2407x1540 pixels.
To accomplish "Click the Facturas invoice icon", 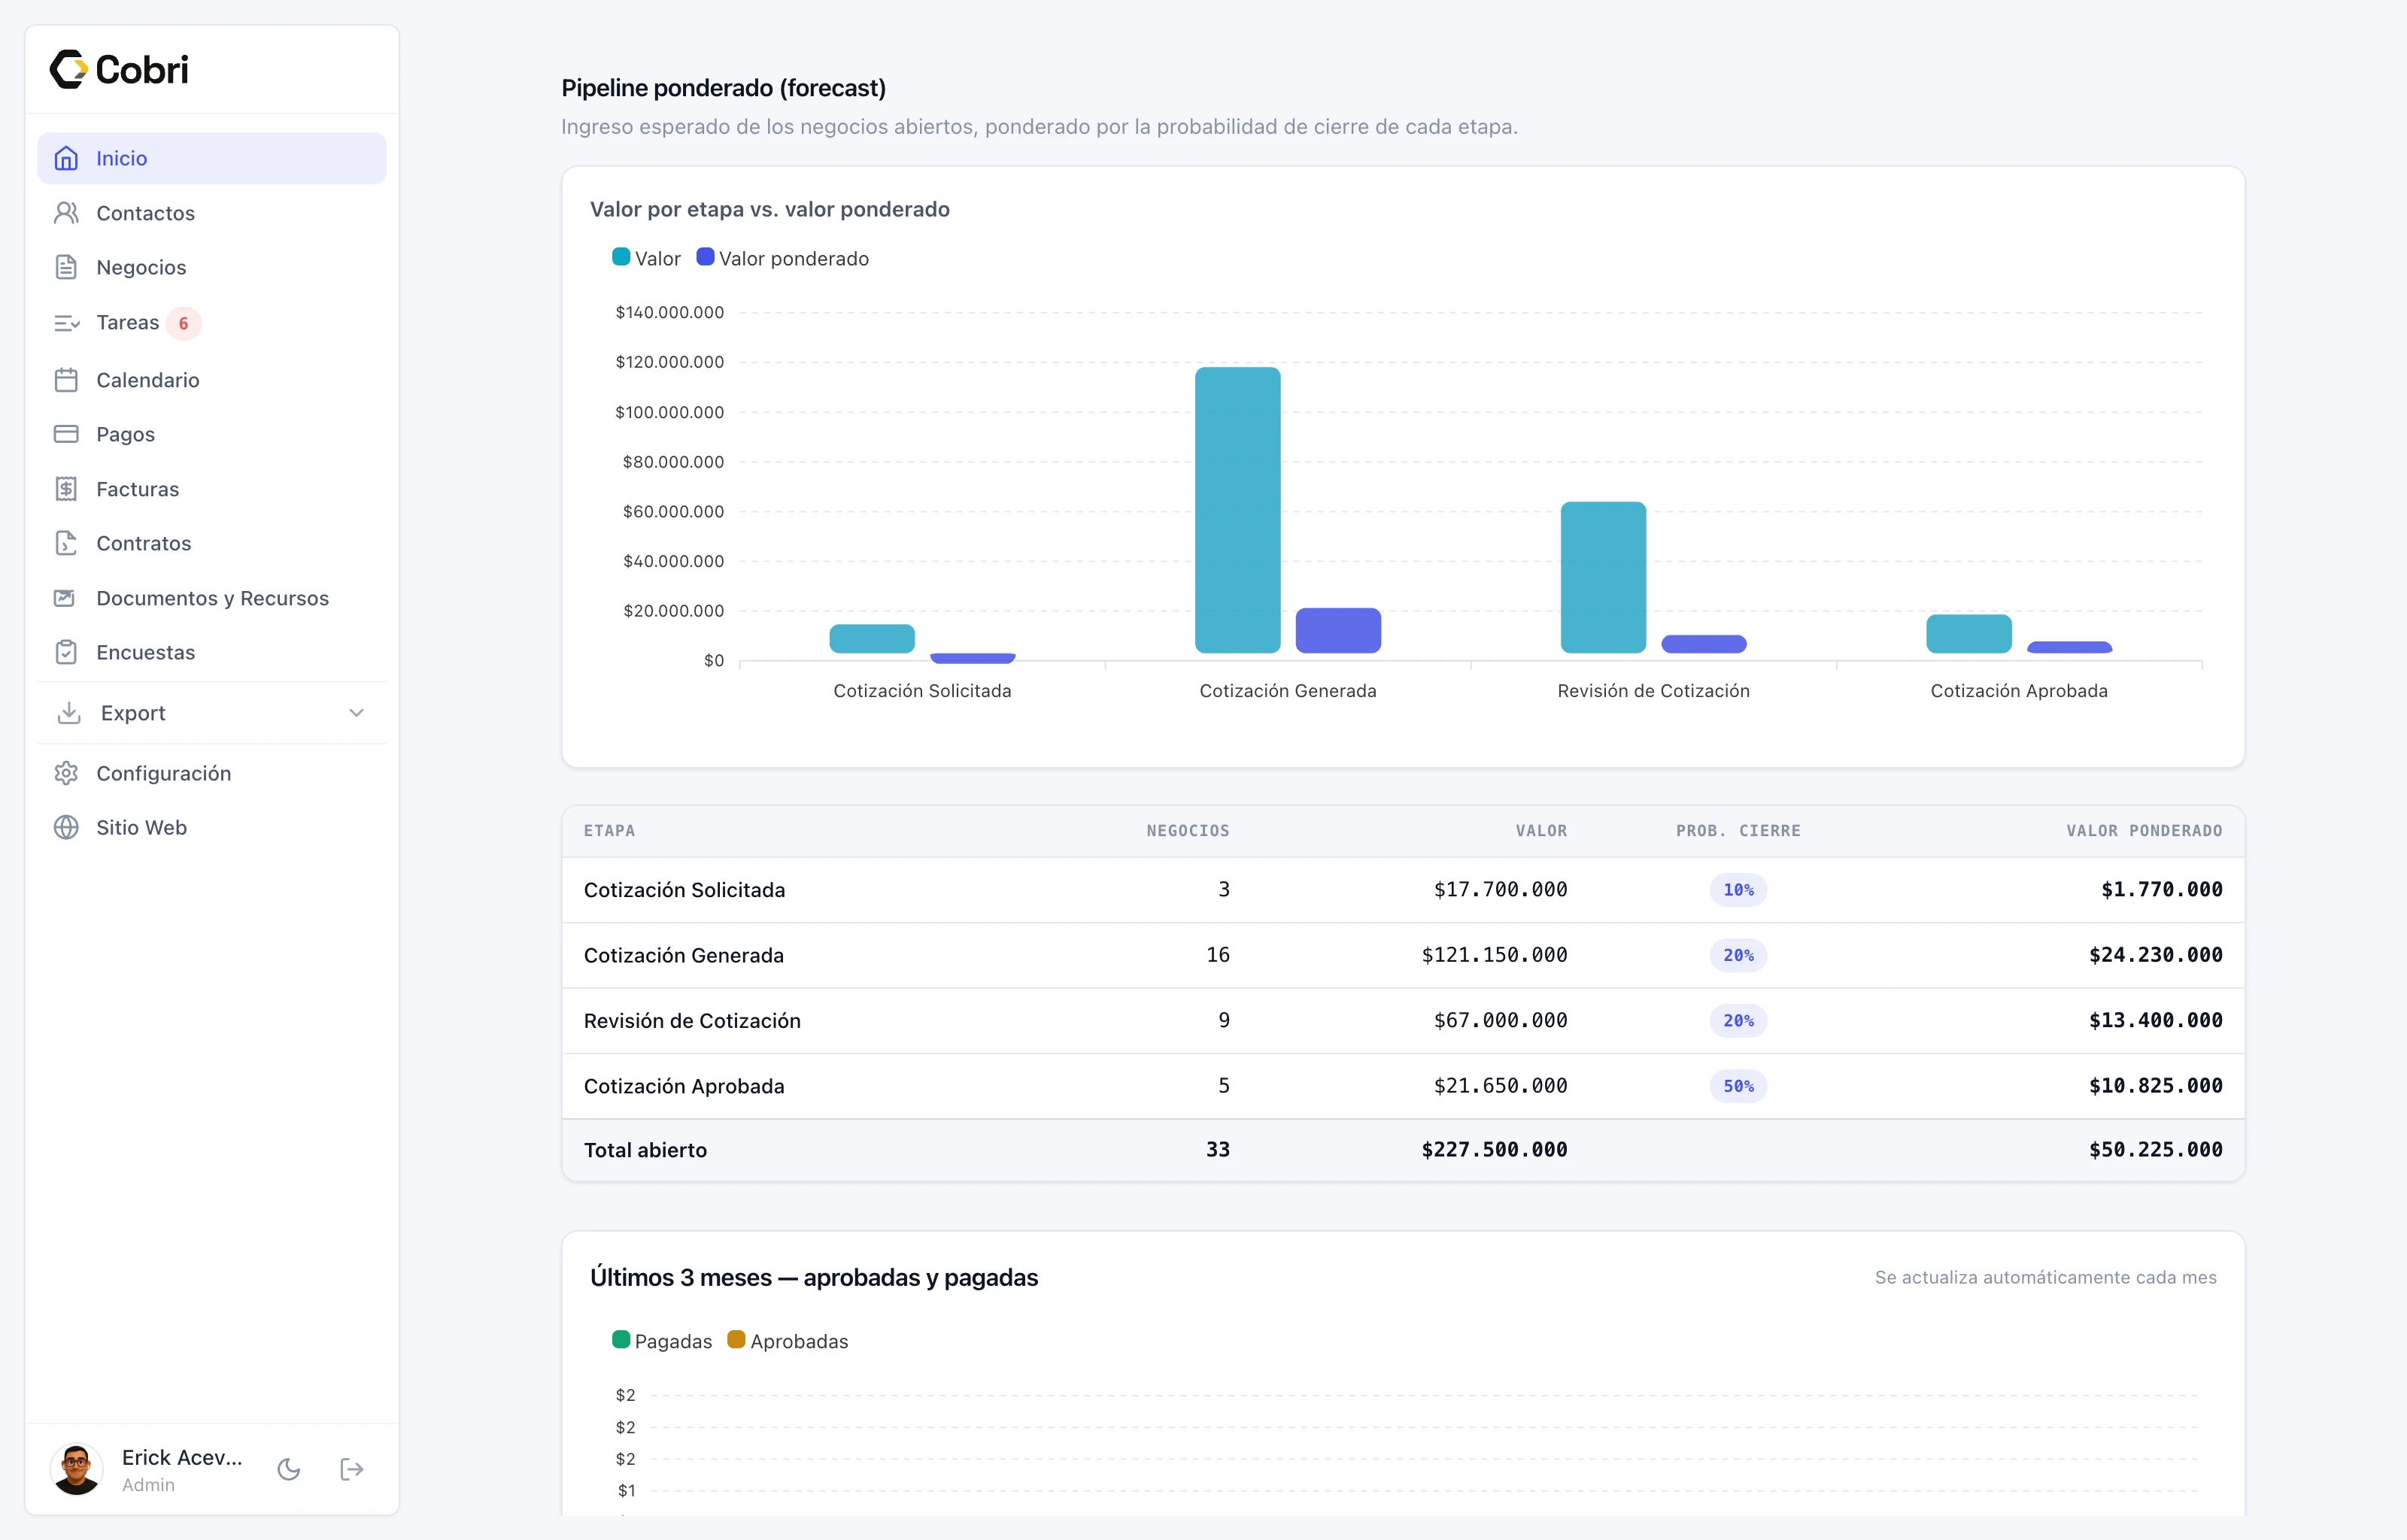I will 66,489.
